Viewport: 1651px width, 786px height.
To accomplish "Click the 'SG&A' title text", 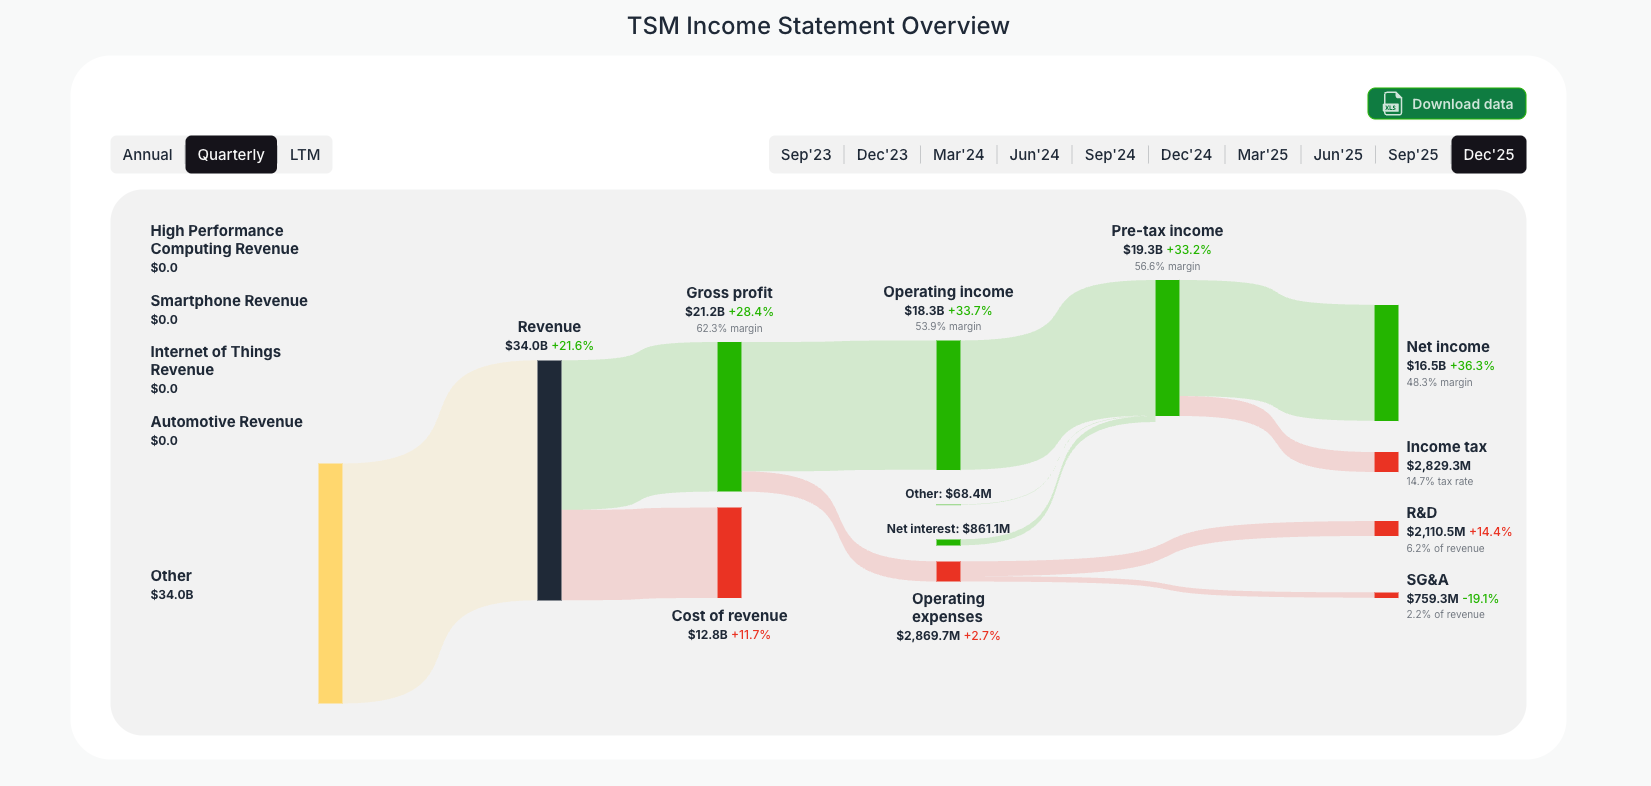I will pyautogui.click(x=1427, y=580).
